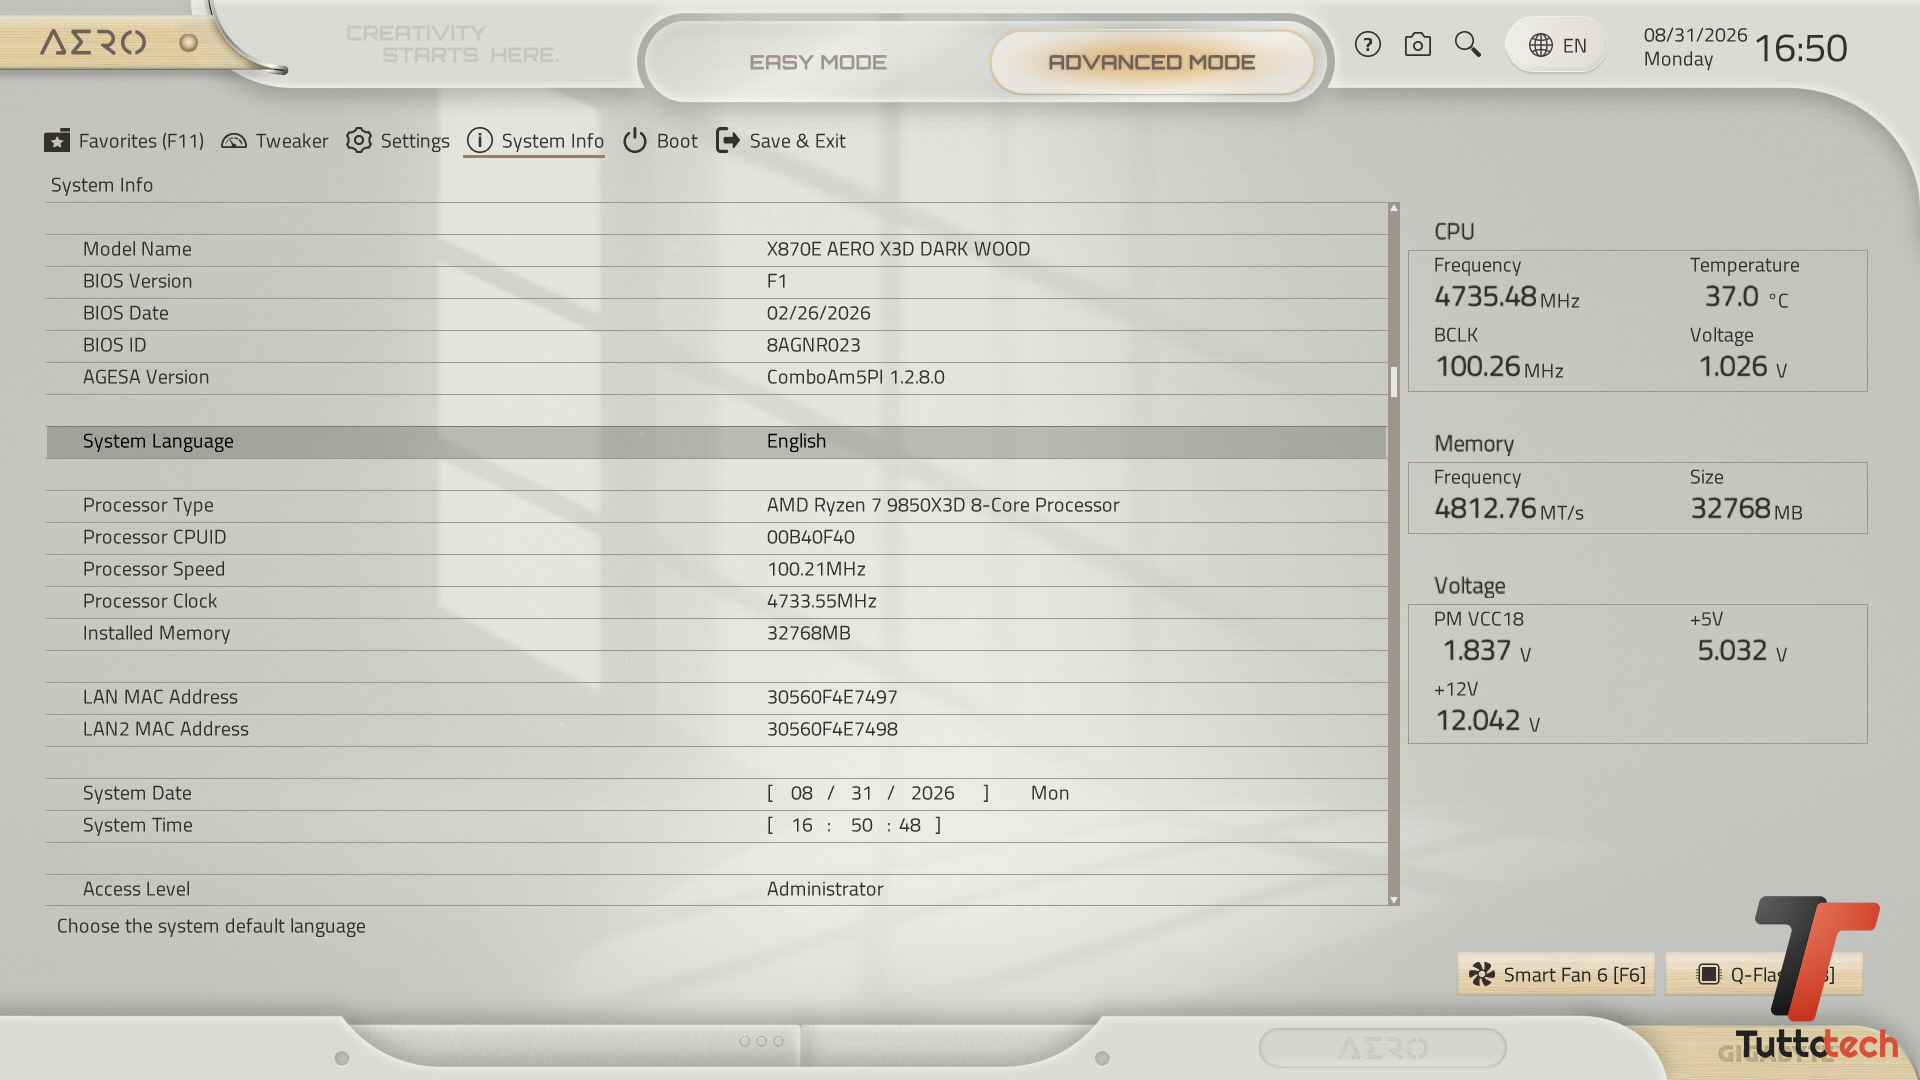Image resolution: width=1920 pixels, height=1080 pixels.
Task: Click the LAN2 MAC Address value 30560F4E7498
Action: click(832, 729)
